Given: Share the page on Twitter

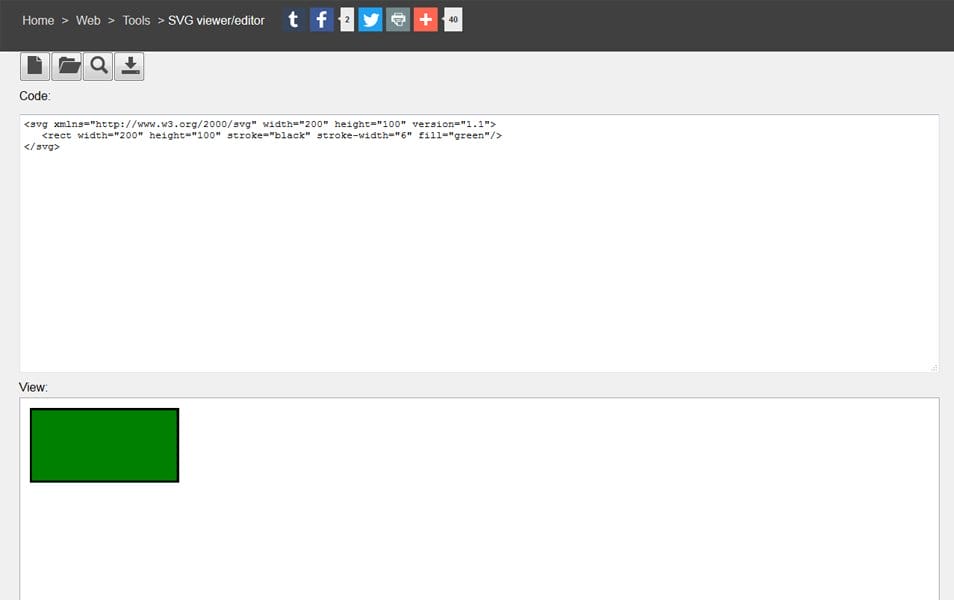Looking at the screenshot, I should pos(370,19).
